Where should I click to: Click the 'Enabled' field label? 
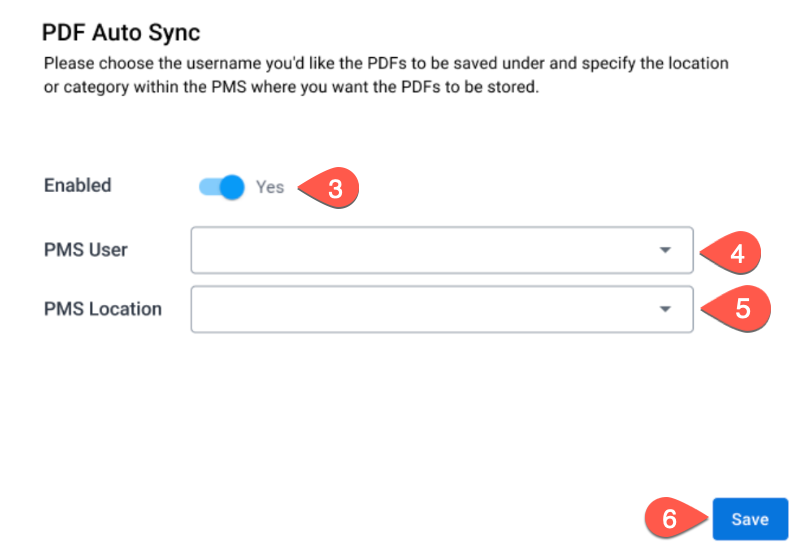pos(78,185)
